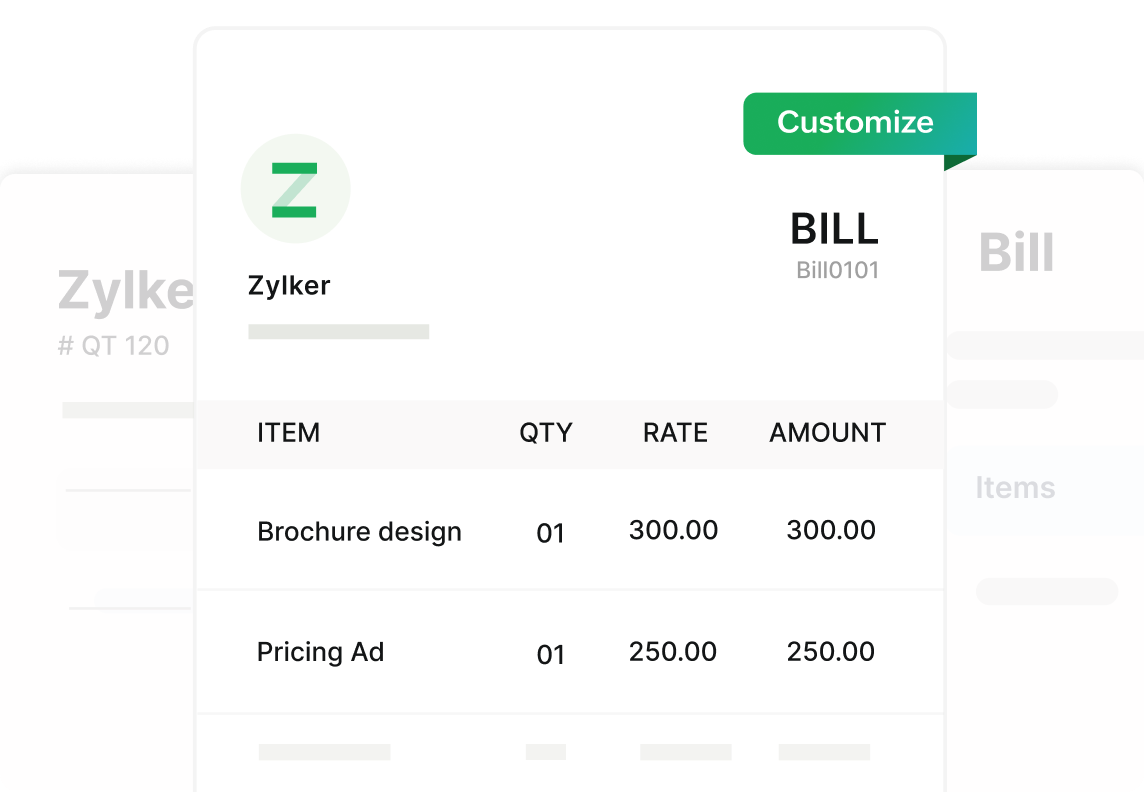Click the QTY column header
Image resolution: width=1144 pixels, height=792 pixels.
click(546, 432)
